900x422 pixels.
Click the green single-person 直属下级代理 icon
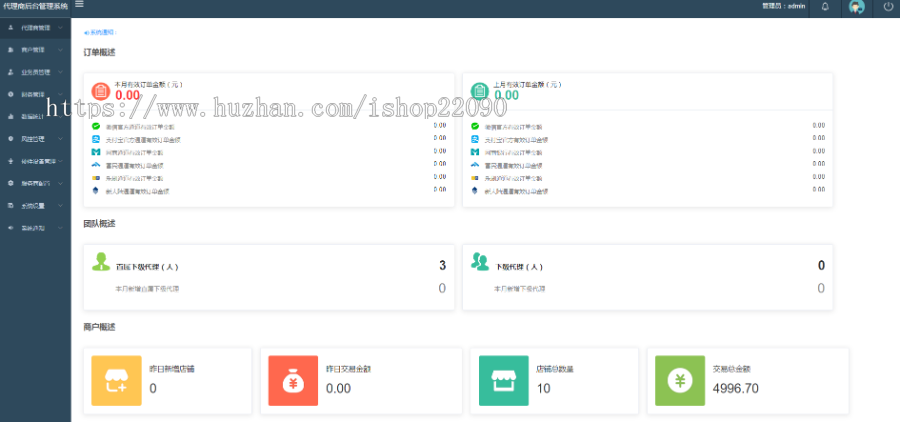pyautogui.click(x=101, y=262)
